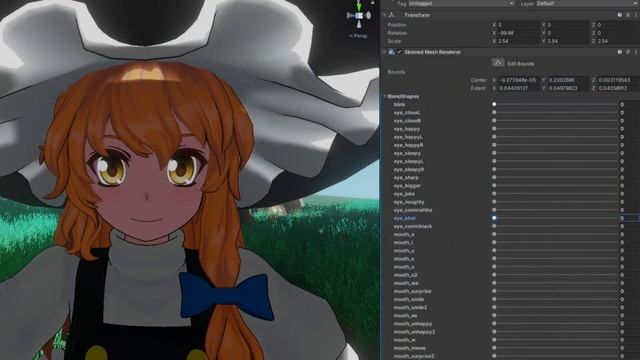Viewport: 640px width, 360px height.
Task: Adjust the eye_comicblack blendshape slider
Action: 555,226
